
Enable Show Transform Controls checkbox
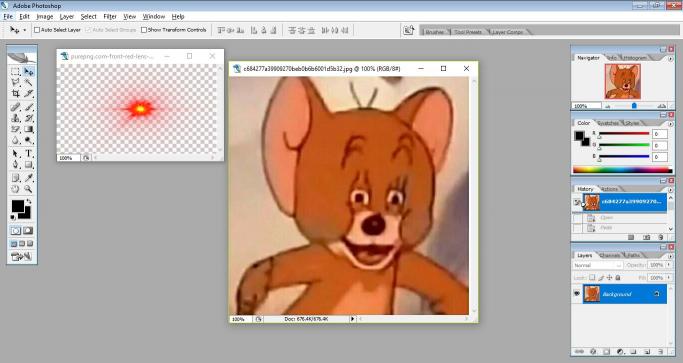pos(144,30)
